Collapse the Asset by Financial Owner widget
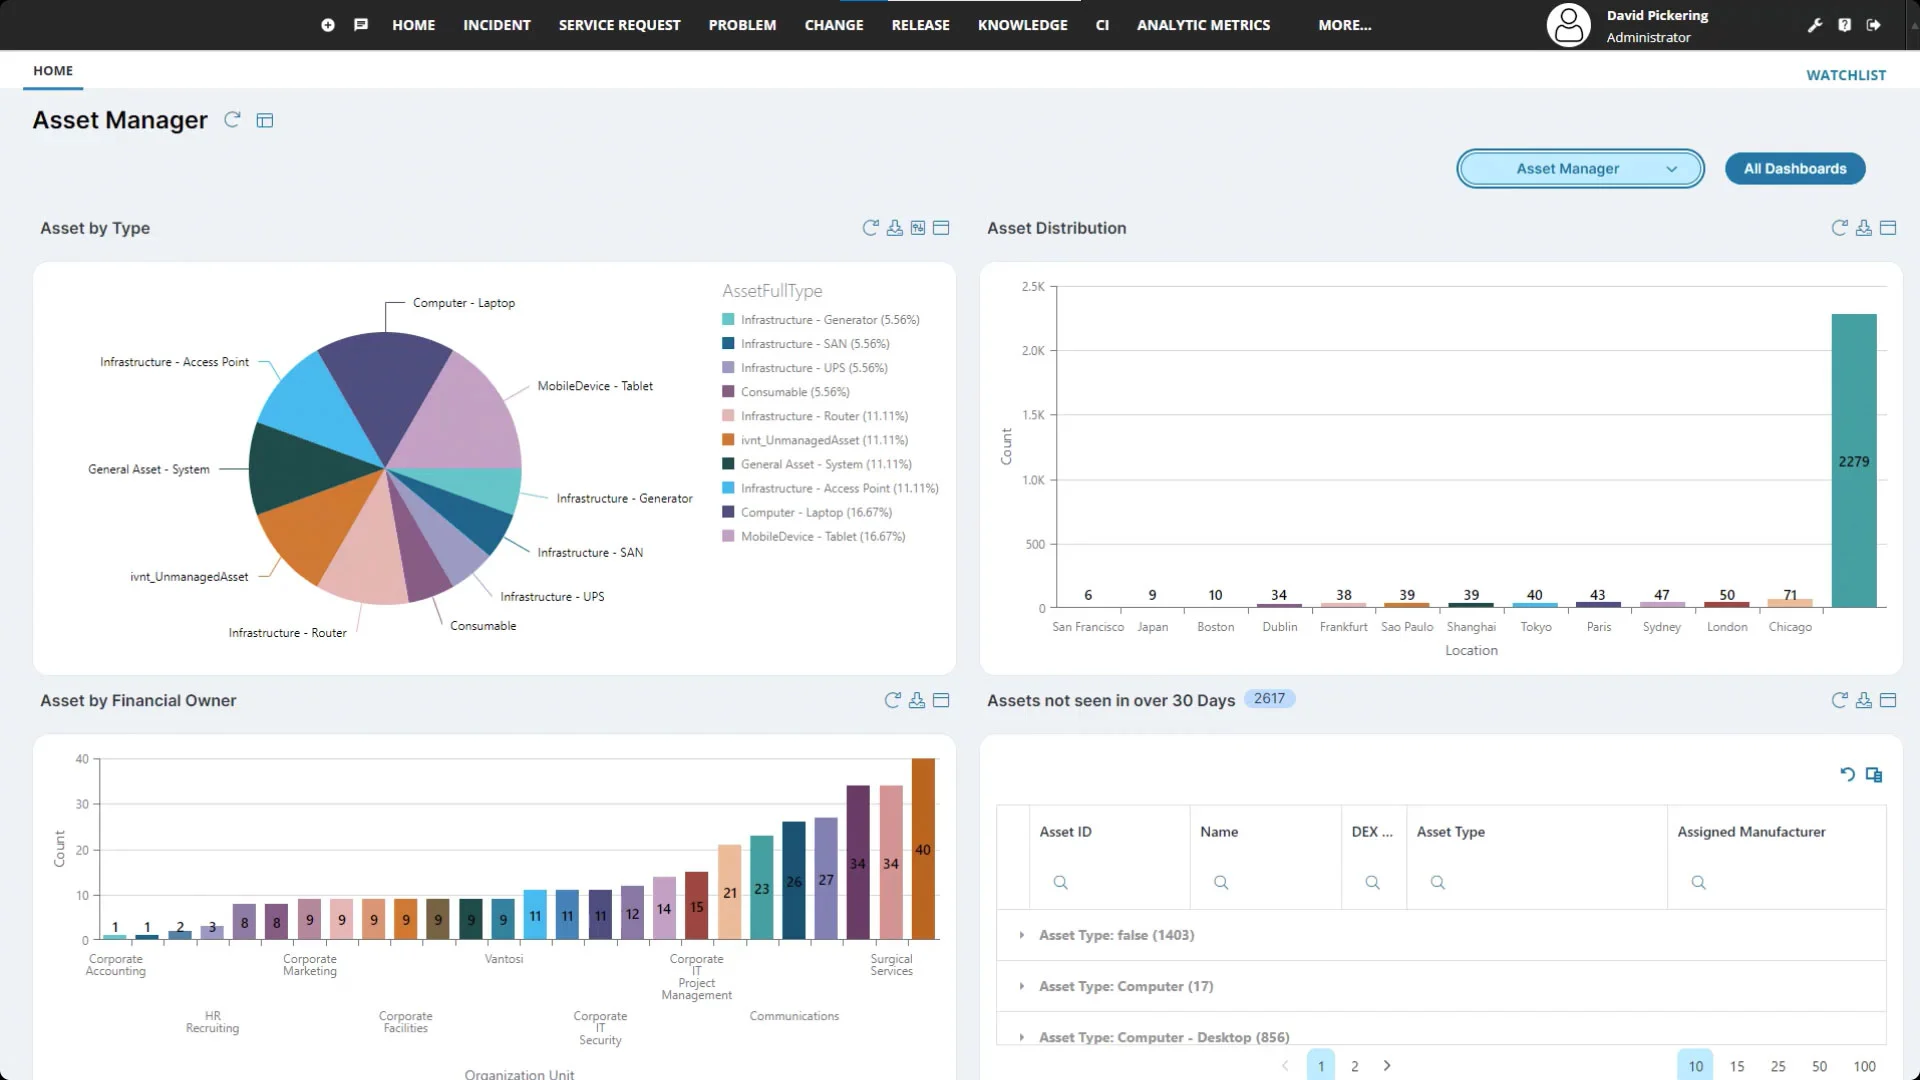Screen dimensions: 1920x1080 [x=941, y=700]
